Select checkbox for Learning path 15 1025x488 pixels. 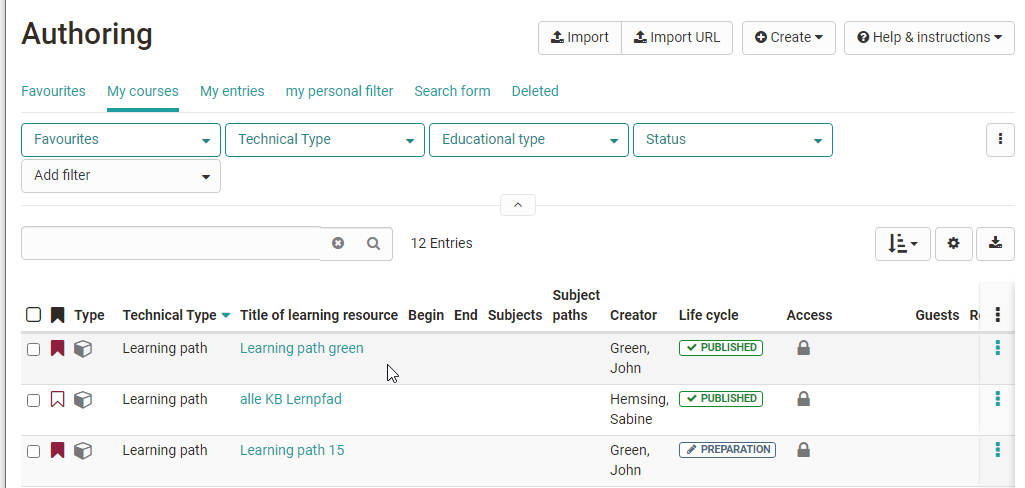[33, 451]
